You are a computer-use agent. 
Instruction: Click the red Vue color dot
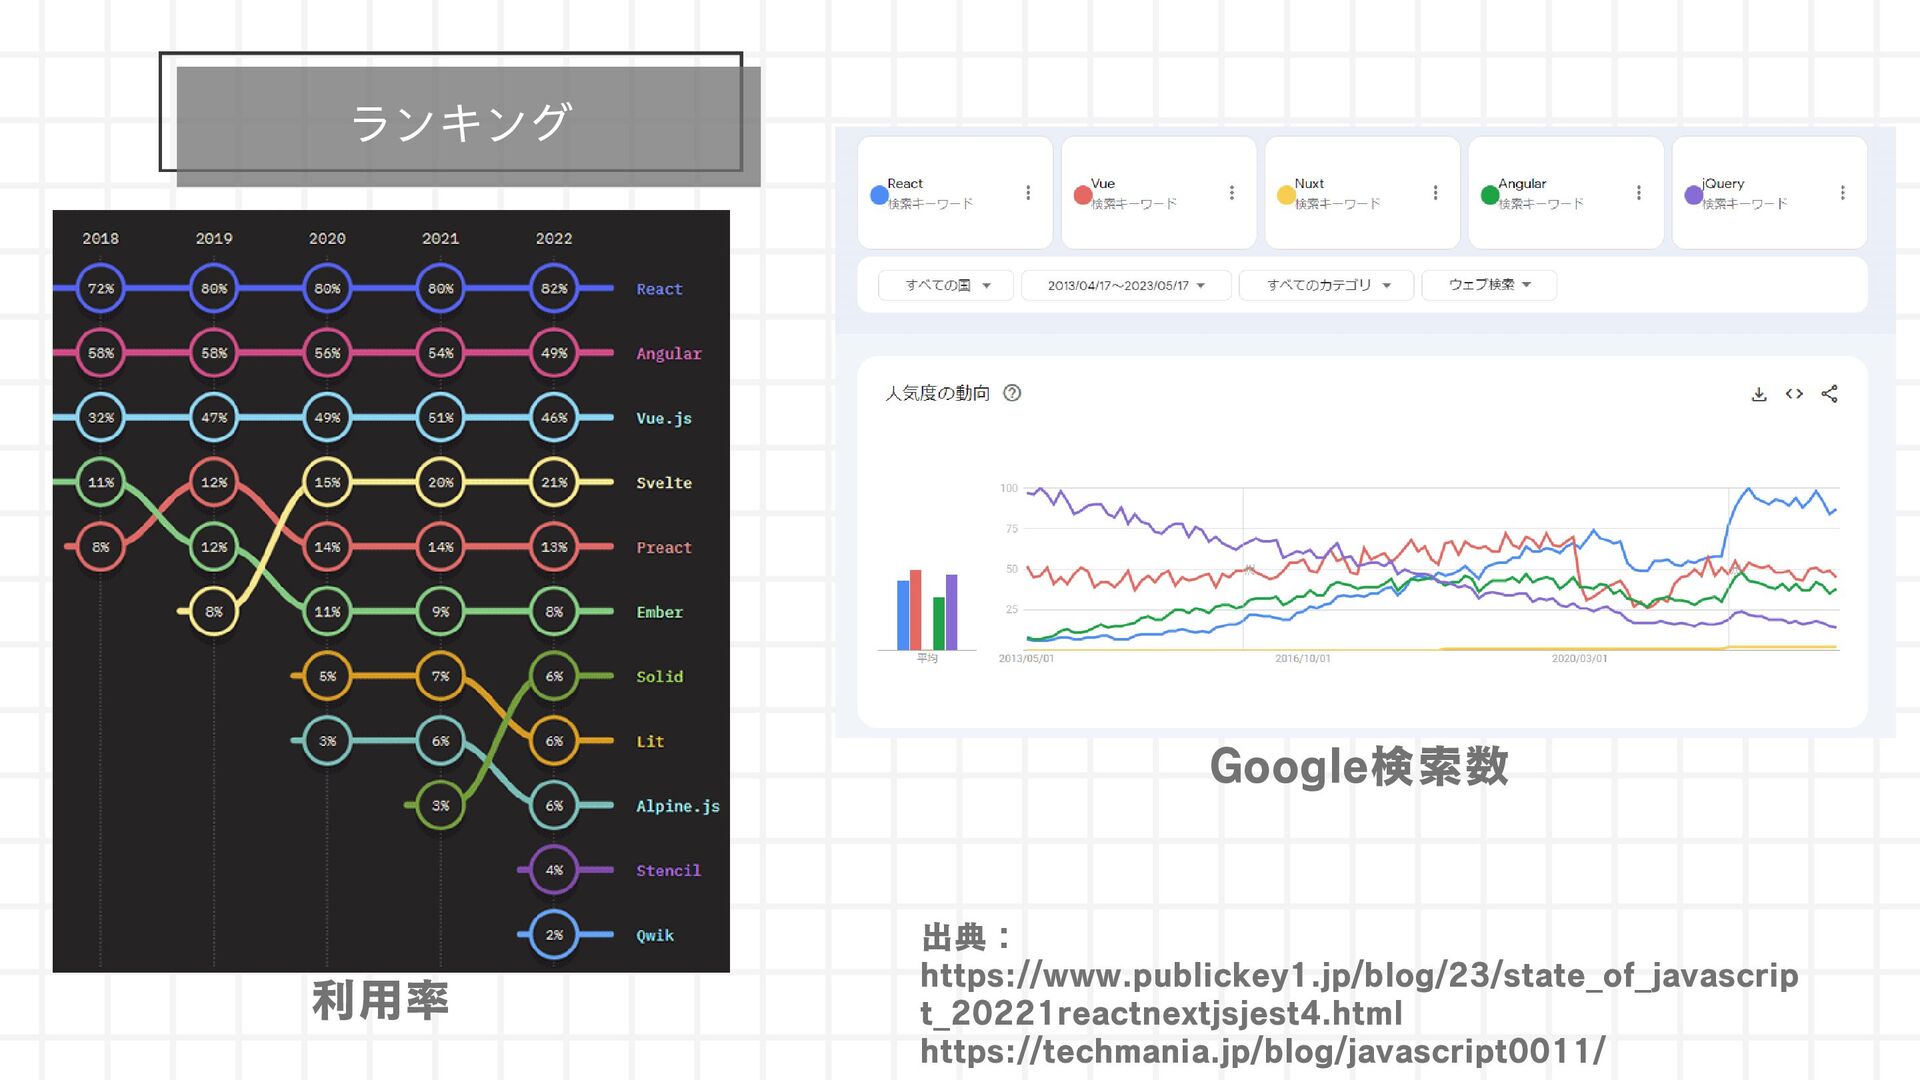tap(1082, 195)
